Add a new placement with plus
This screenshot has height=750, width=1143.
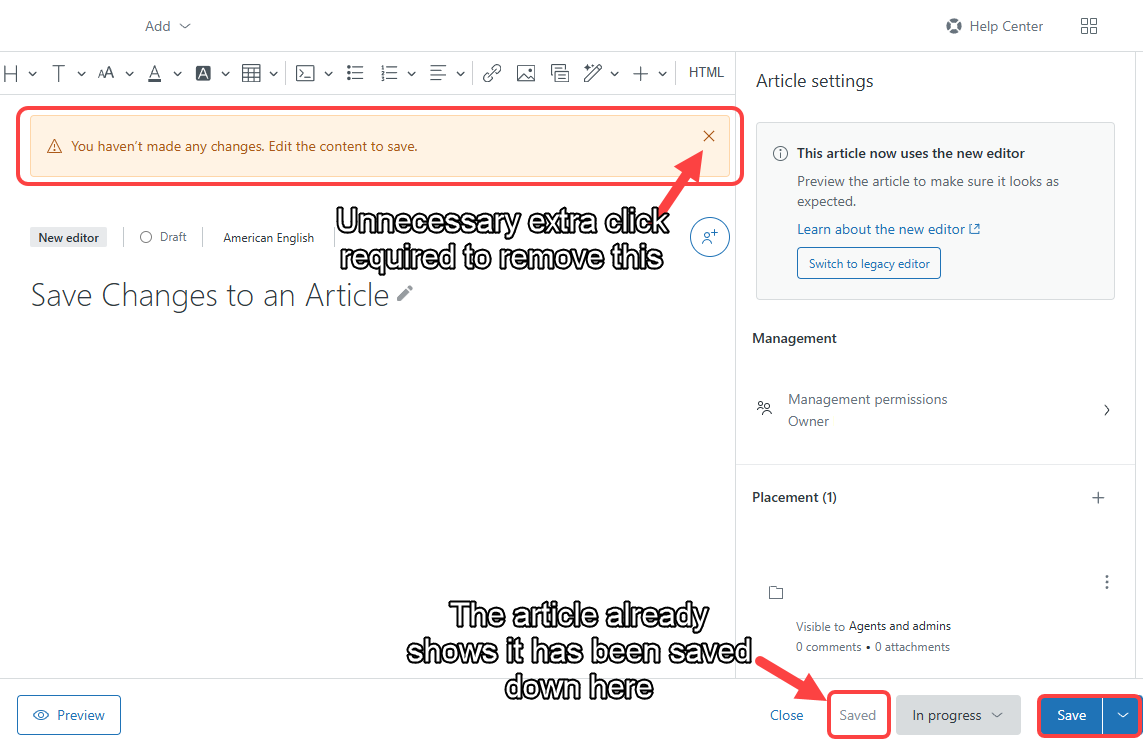(1098, 498)
